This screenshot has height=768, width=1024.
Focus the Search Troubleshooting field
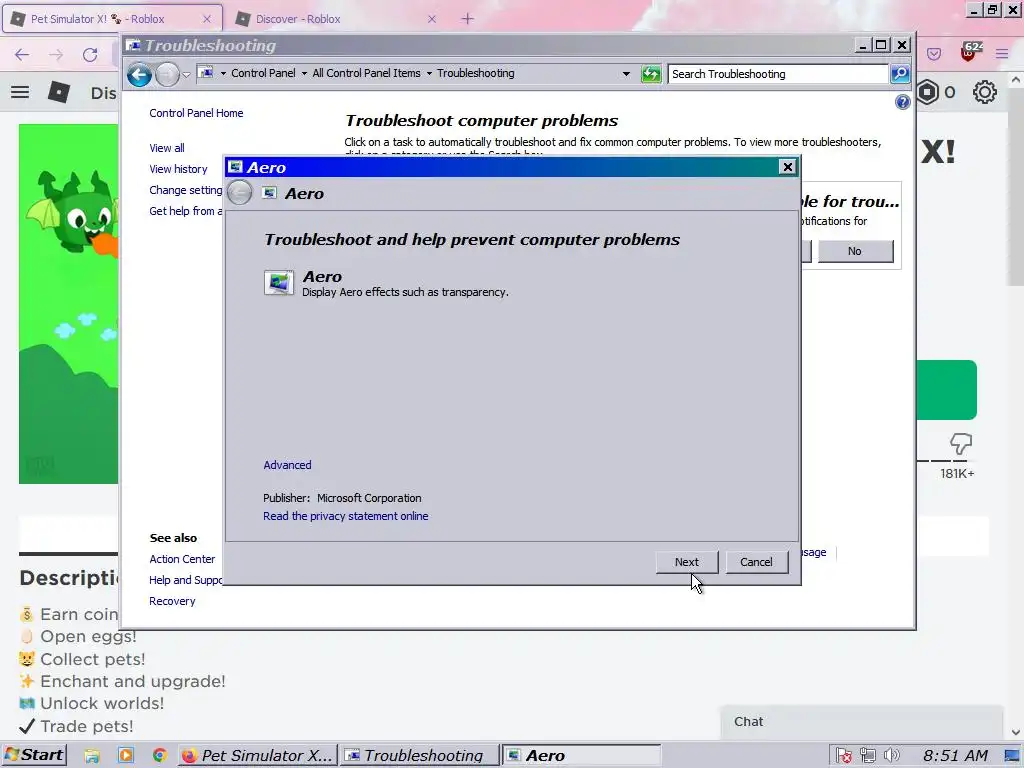(777, 74)
